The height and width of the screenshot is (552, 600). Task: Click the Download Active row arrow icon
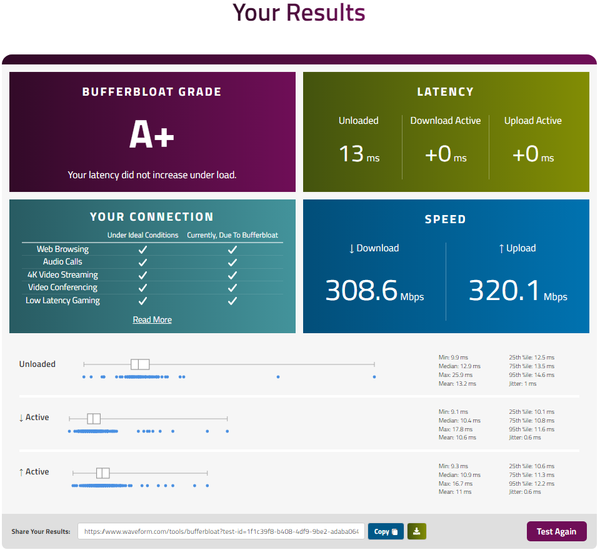click(21, 418)
